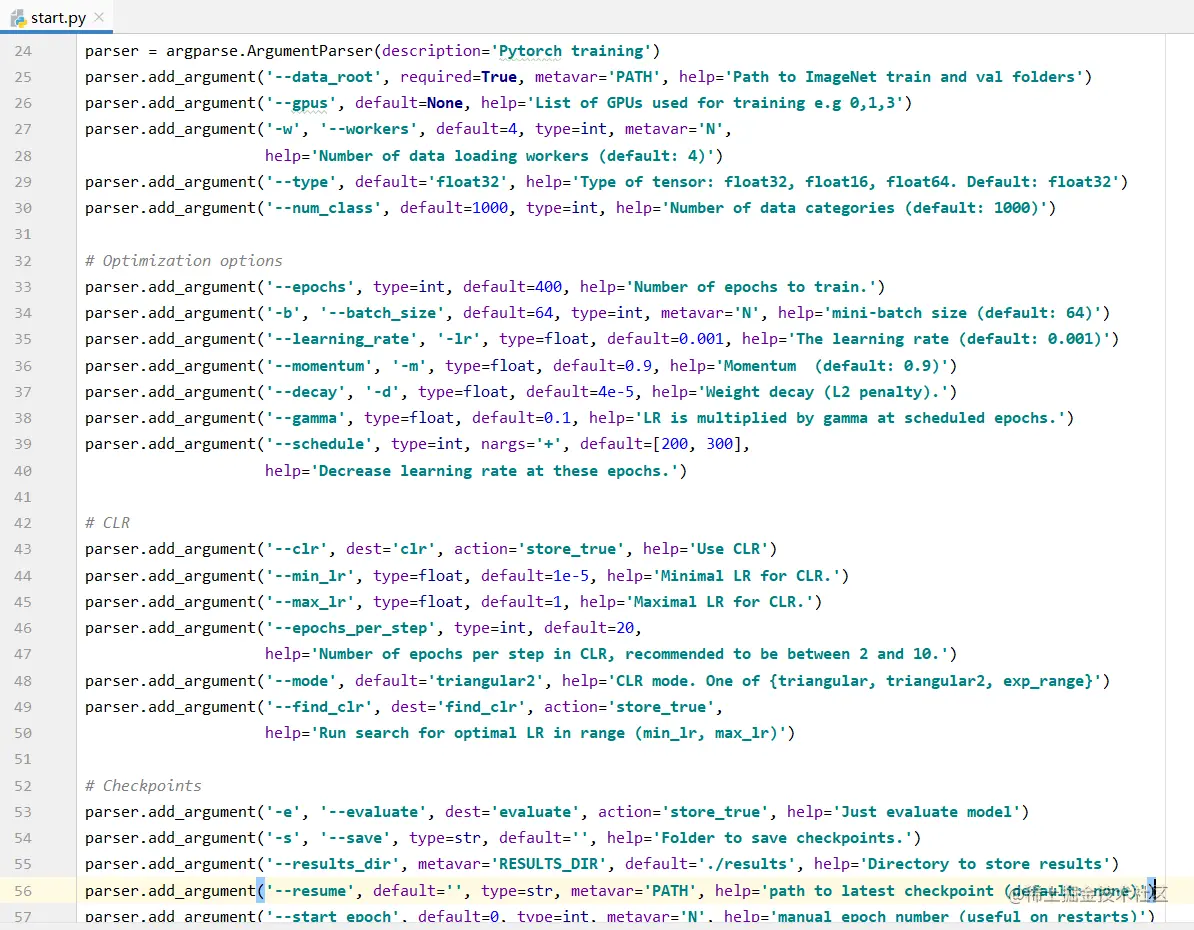
Task: Click 'Weight decay (L2 penalty).' help text
Action: (x=827, y=392)
